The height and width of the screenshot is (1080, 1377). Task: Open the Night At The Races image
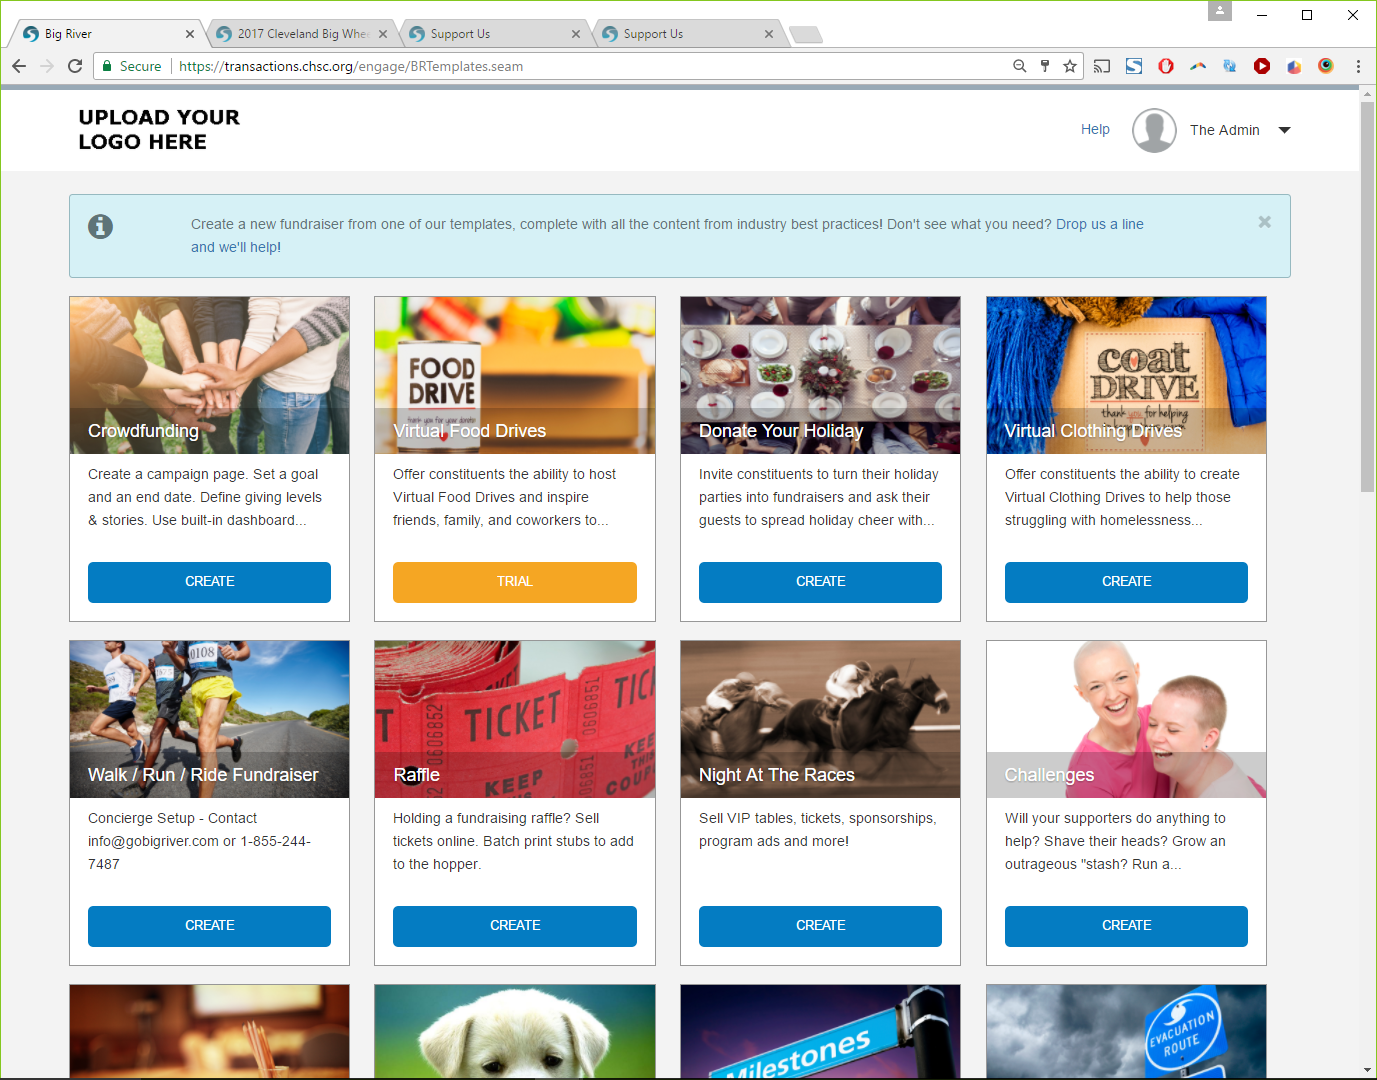[820, 719]
